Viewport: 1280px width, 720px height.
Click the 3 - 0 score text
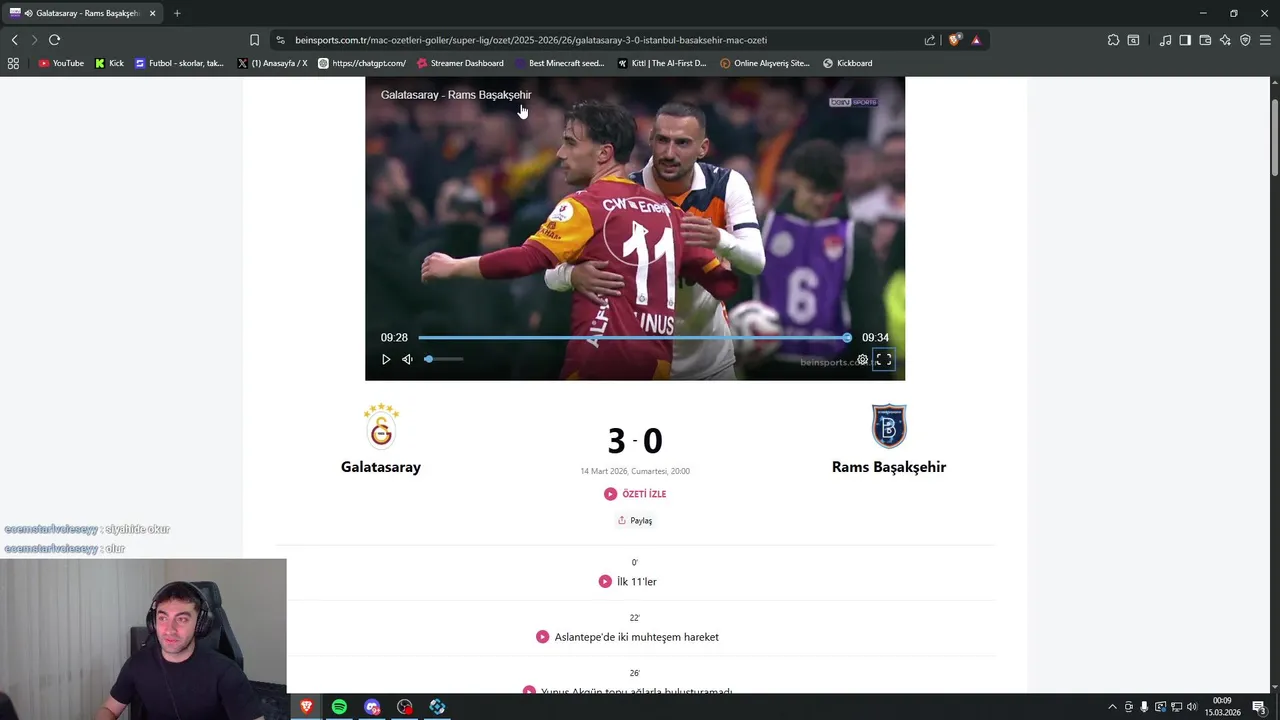[635, 441]
